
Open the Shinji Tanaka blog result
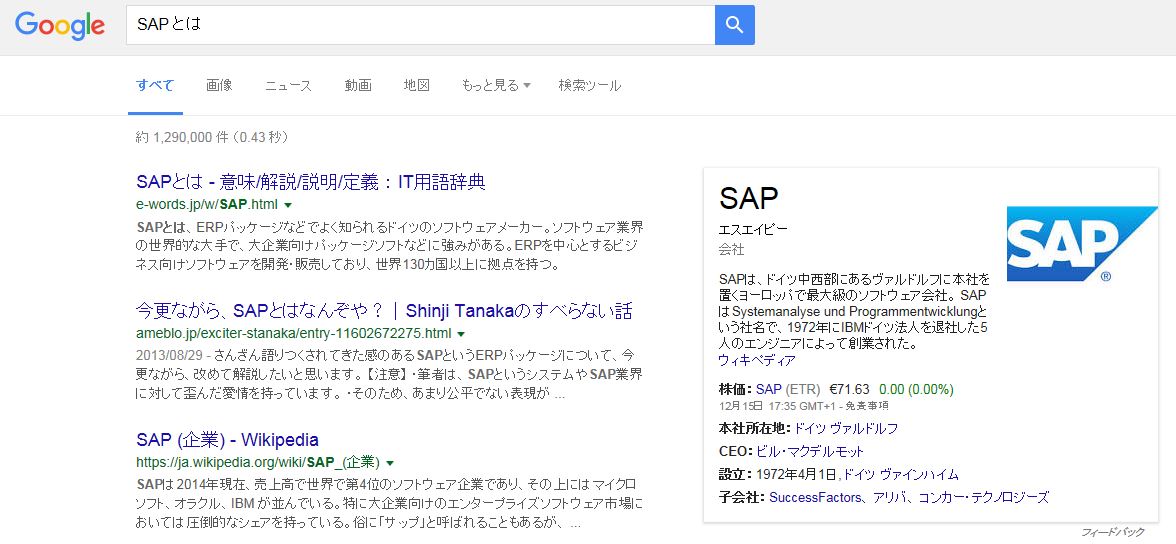pyautogui.click(x=384, y=311)
